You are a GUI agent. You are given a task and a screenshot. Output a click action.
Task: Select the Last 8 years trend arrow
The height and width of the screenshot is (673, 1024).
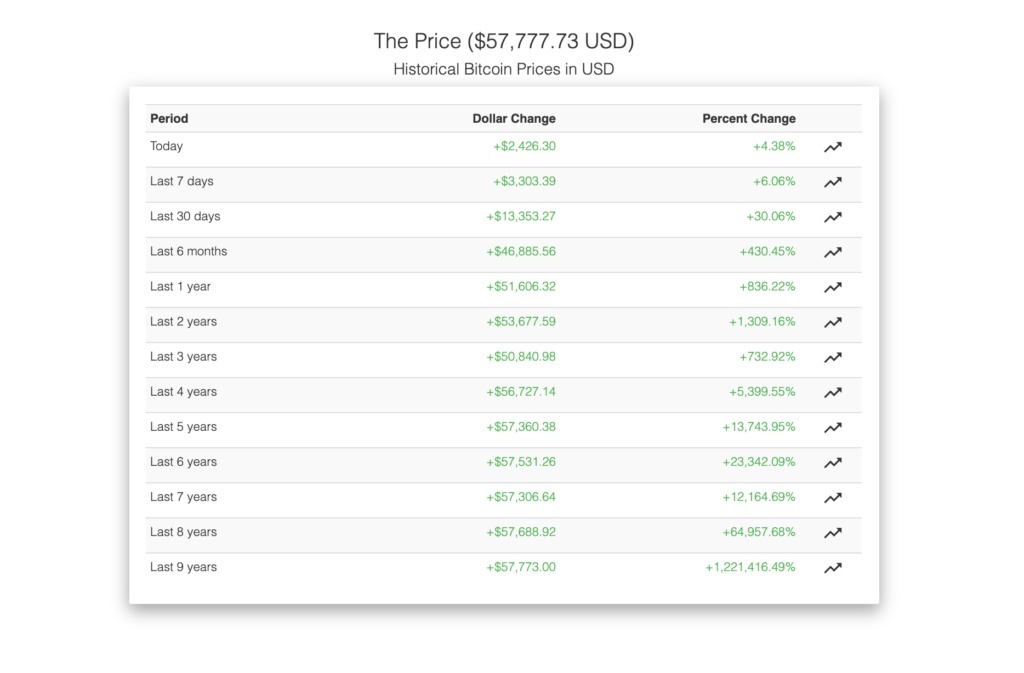pos(832,533)
